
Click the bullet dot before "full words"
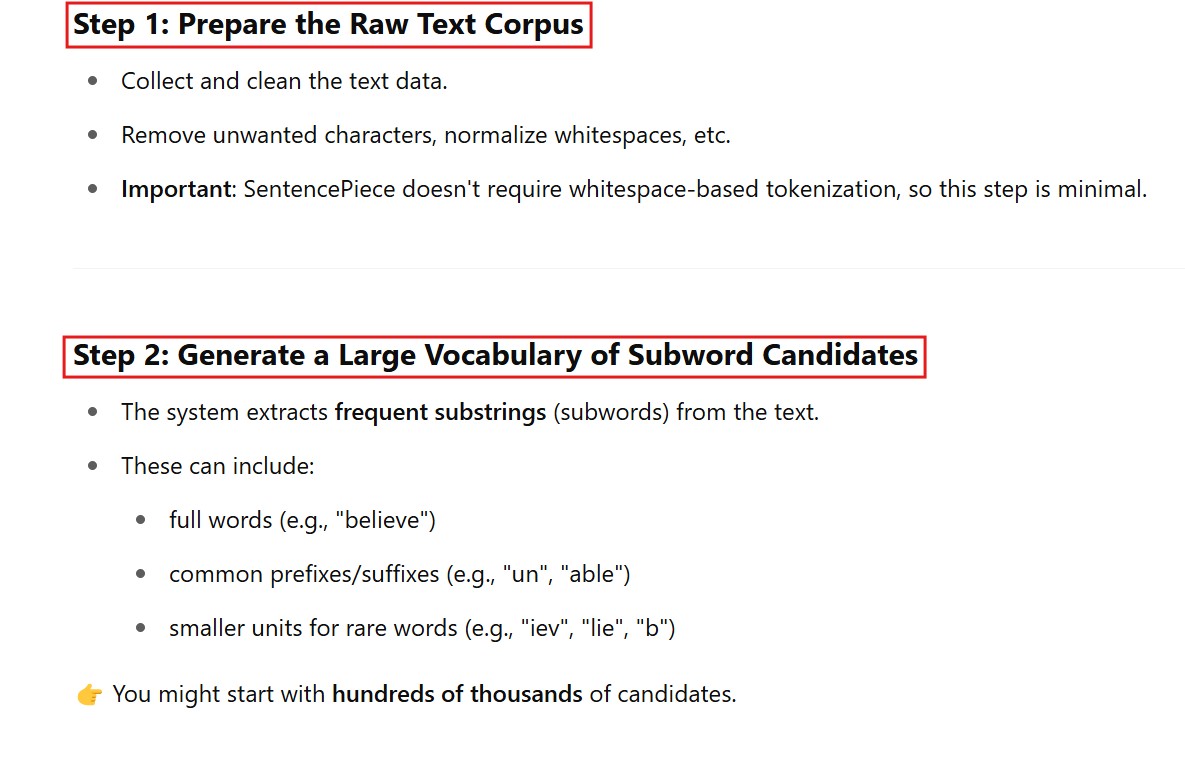point(141,520)
